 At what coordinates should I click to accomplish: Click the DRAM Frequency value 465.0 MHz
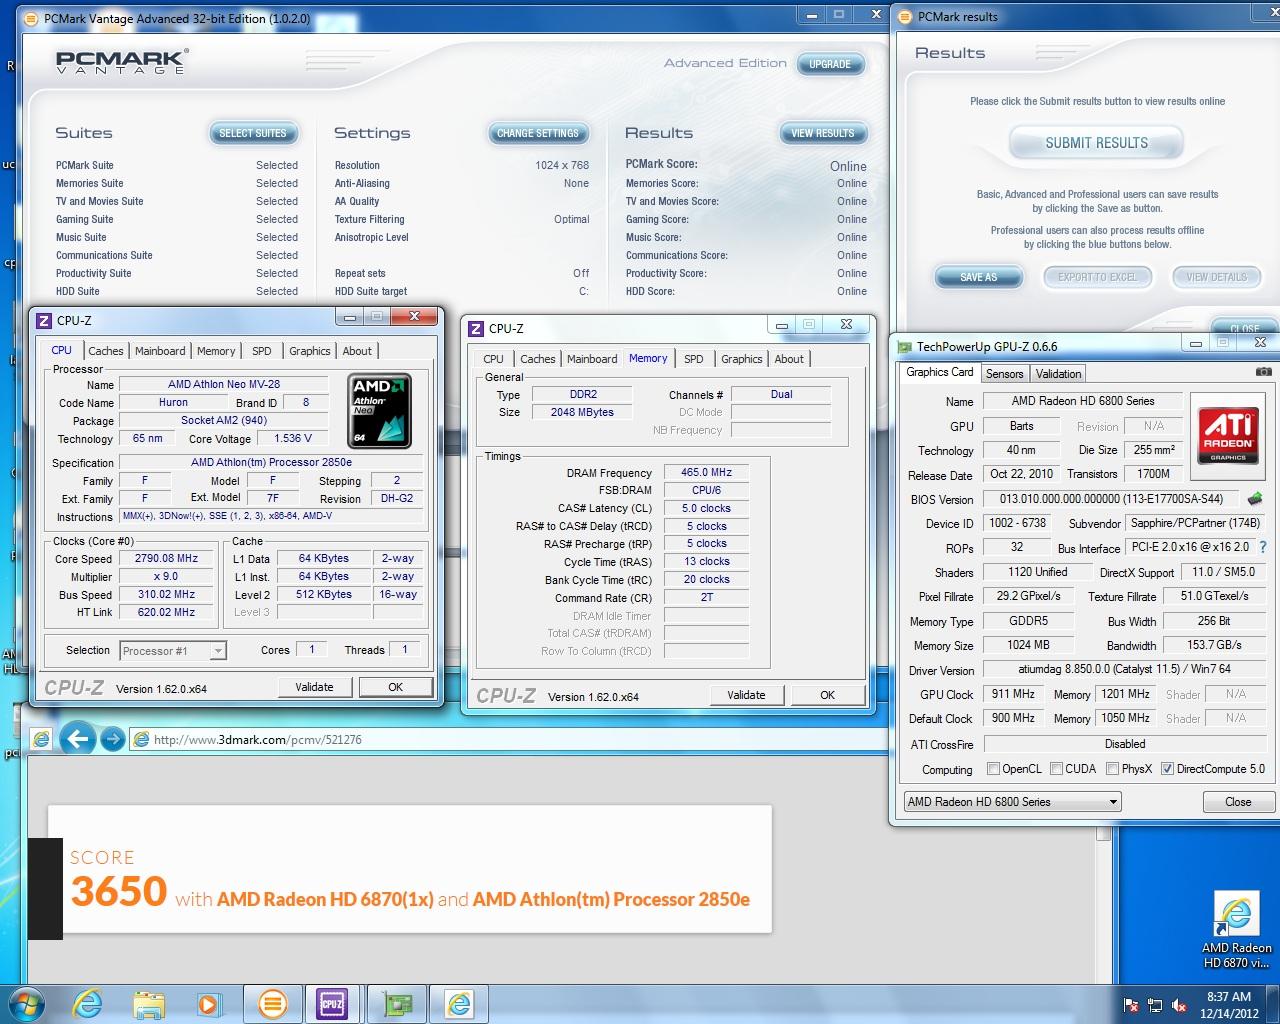(706, 472)
